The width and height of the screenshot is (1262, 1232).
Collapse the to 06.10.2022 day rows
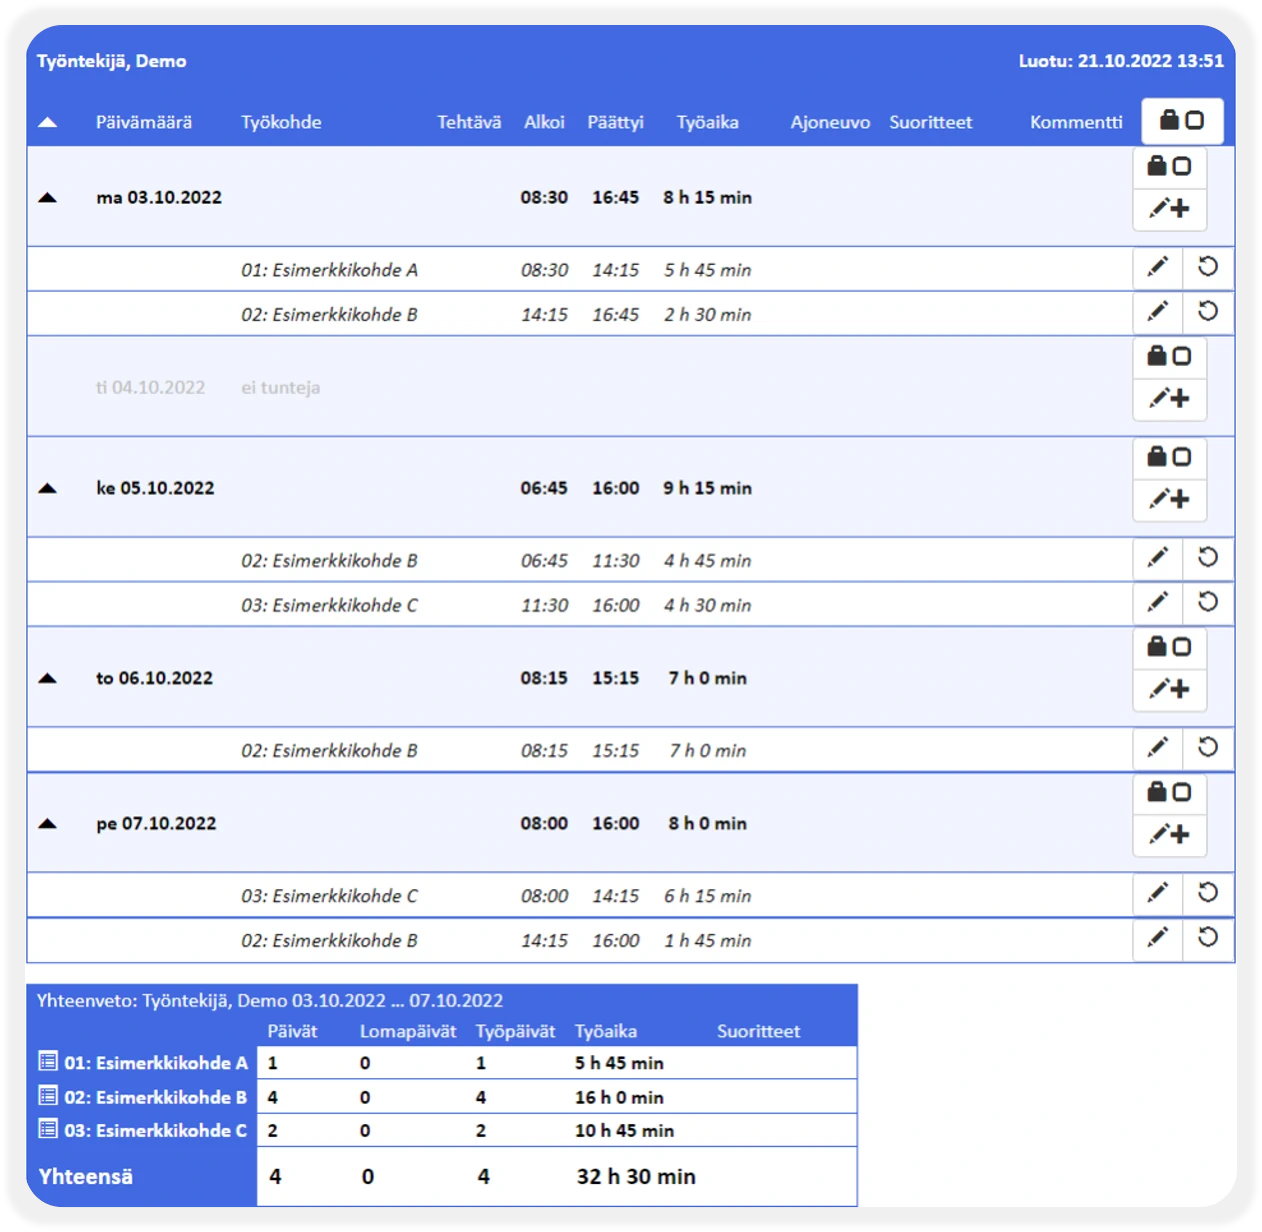click(x=47, y=678)
